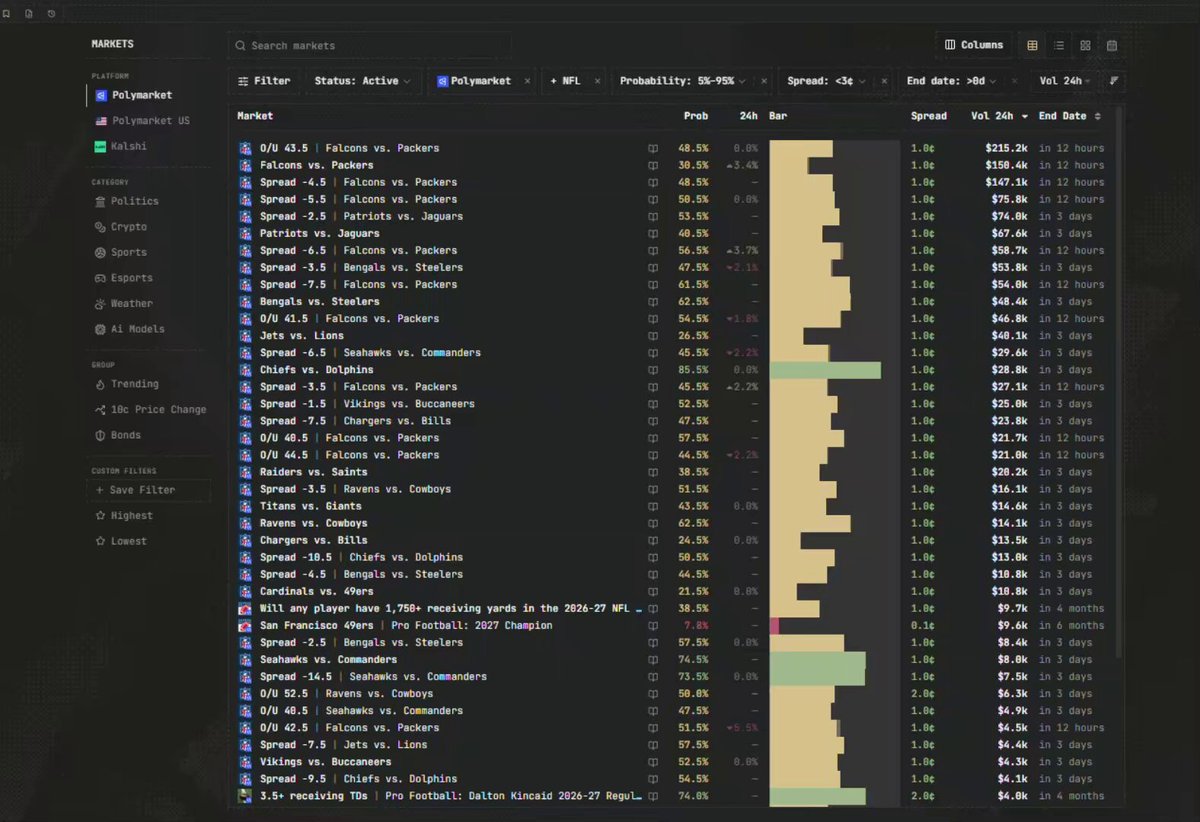Open market Spread -10.5 Chiefs vs. Dolphins
Screen dimensions: 1200x822
point(361,557)
